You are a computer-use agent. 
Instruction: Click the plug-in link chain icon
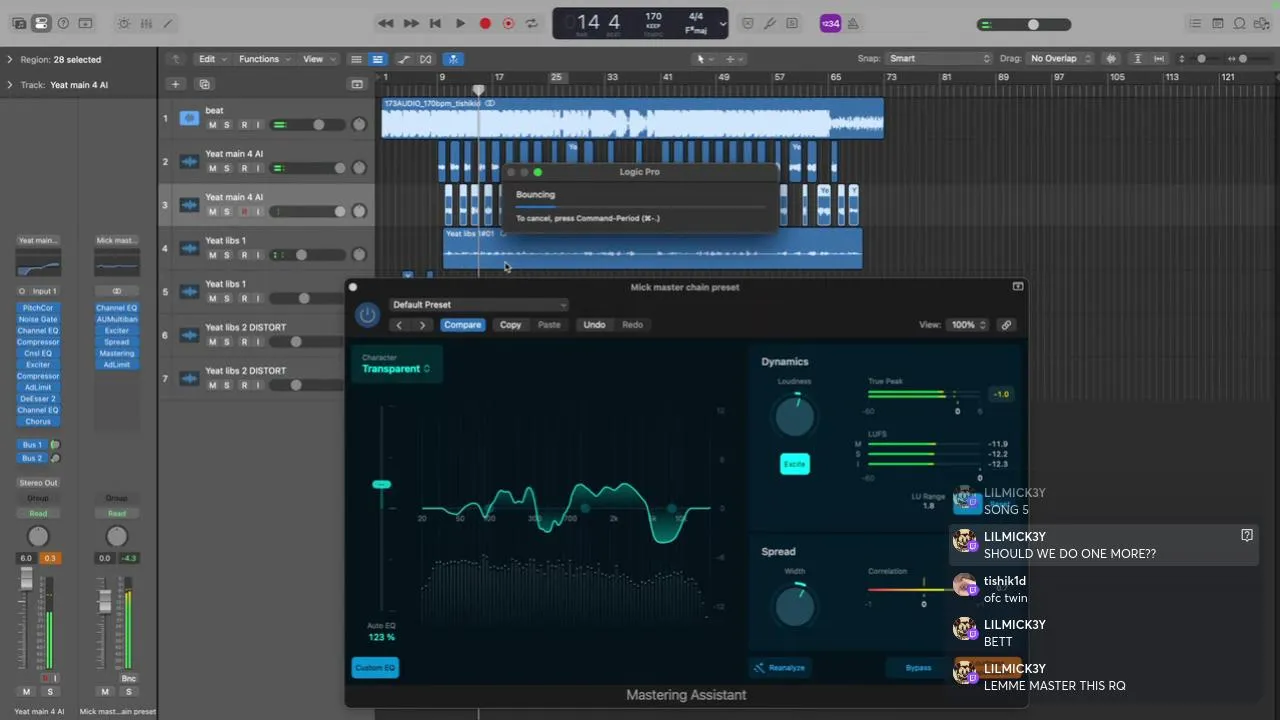click(x=1006, y=325)
